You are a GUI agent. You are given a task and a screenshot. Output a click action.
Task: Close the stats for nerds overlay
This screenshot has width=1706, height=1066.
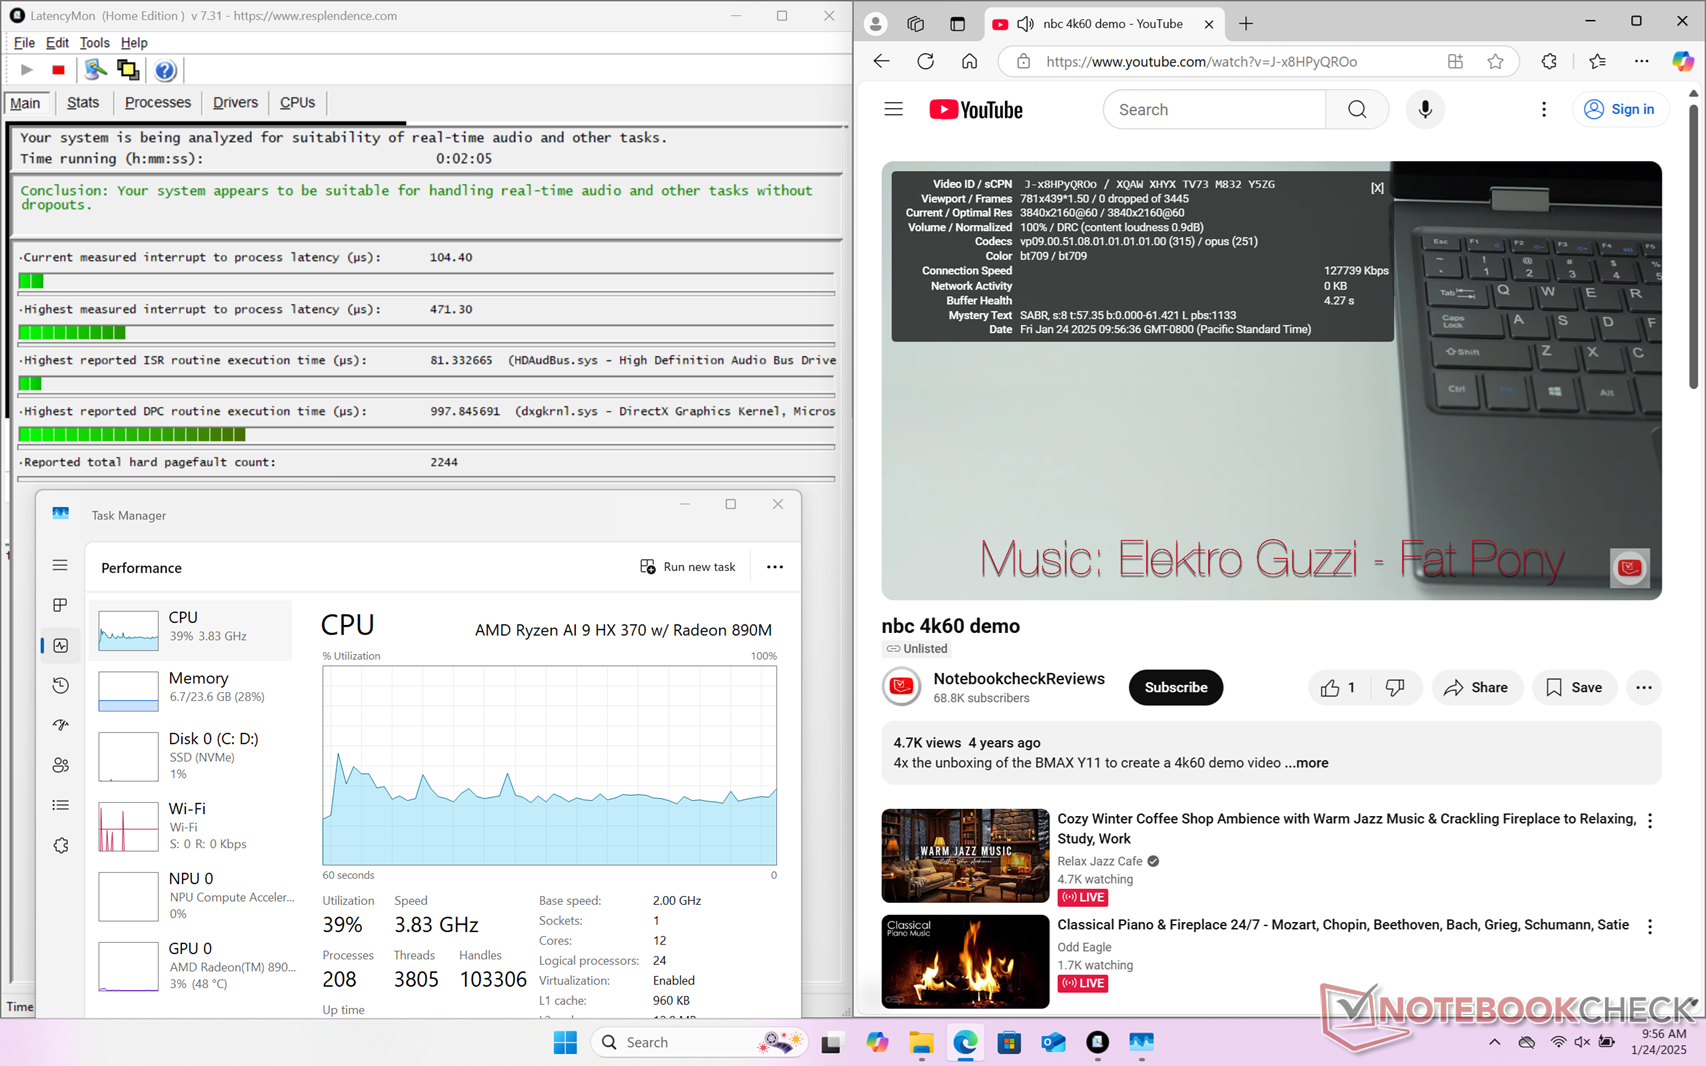pyautogui.click(x=1377, y=188)
